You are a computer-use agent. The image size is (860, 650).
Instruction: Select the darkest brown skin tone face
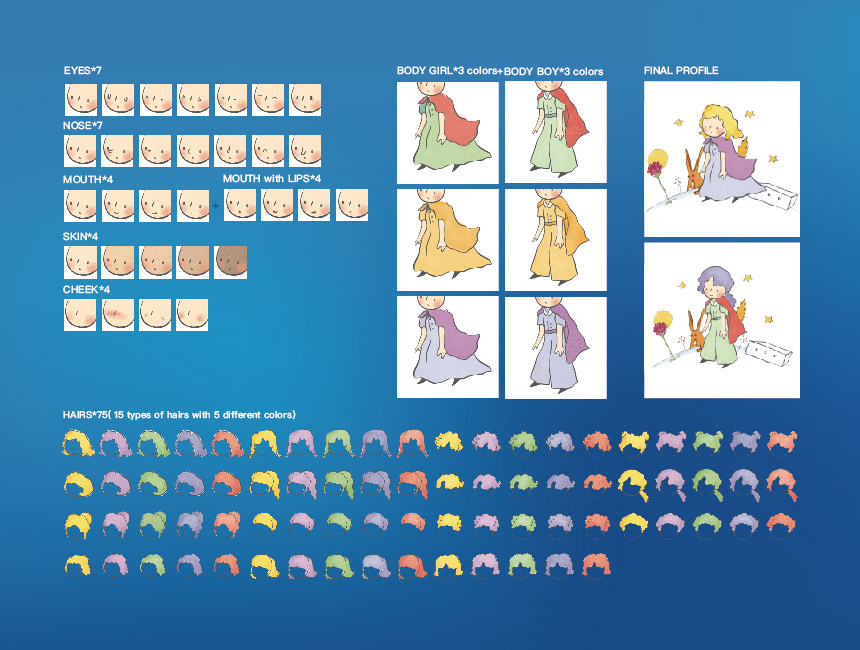click(230, 262)
